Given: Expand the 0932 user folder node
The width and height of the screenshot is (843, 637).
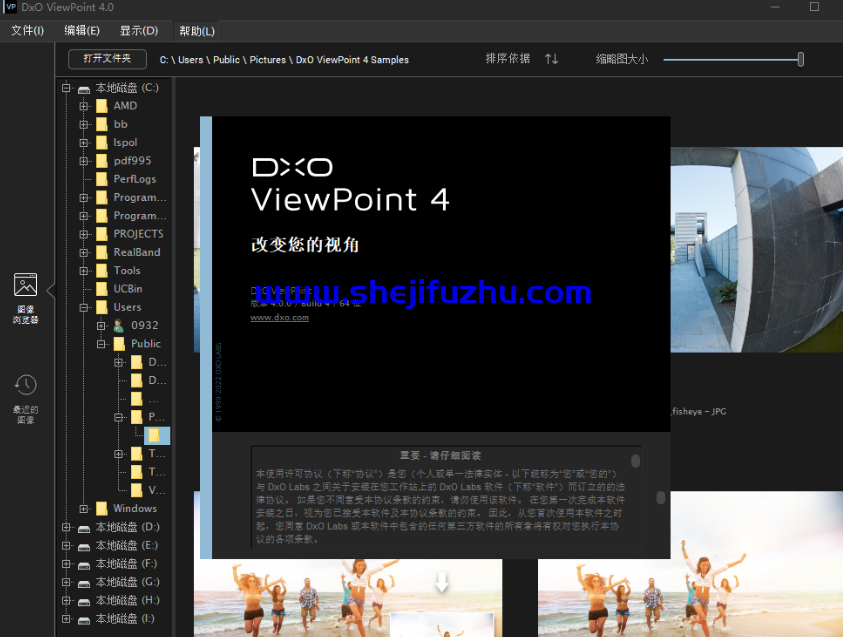Looking at the screenshot, I should click(x=101, y=325).
